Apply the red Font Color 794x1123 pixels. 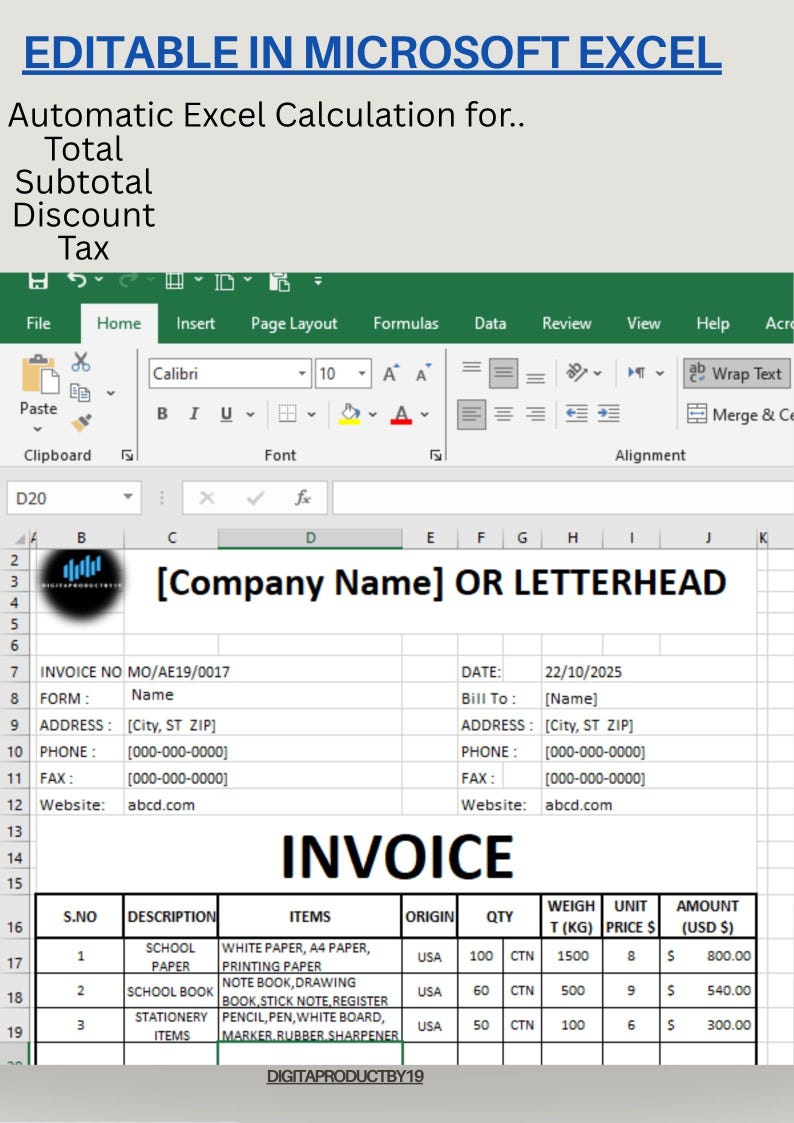(401, 414)
